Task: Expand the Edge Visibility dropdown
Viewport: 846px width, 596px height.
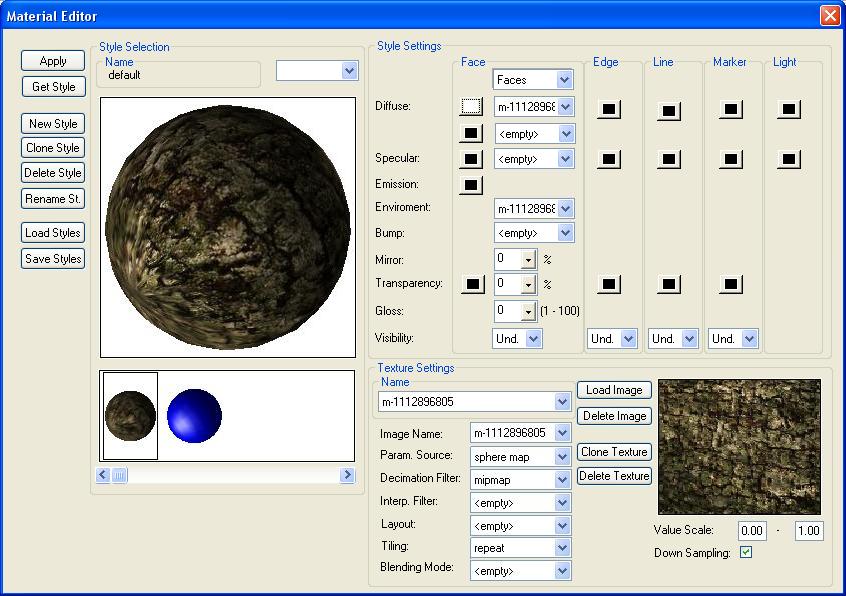Action: [628, 339]
